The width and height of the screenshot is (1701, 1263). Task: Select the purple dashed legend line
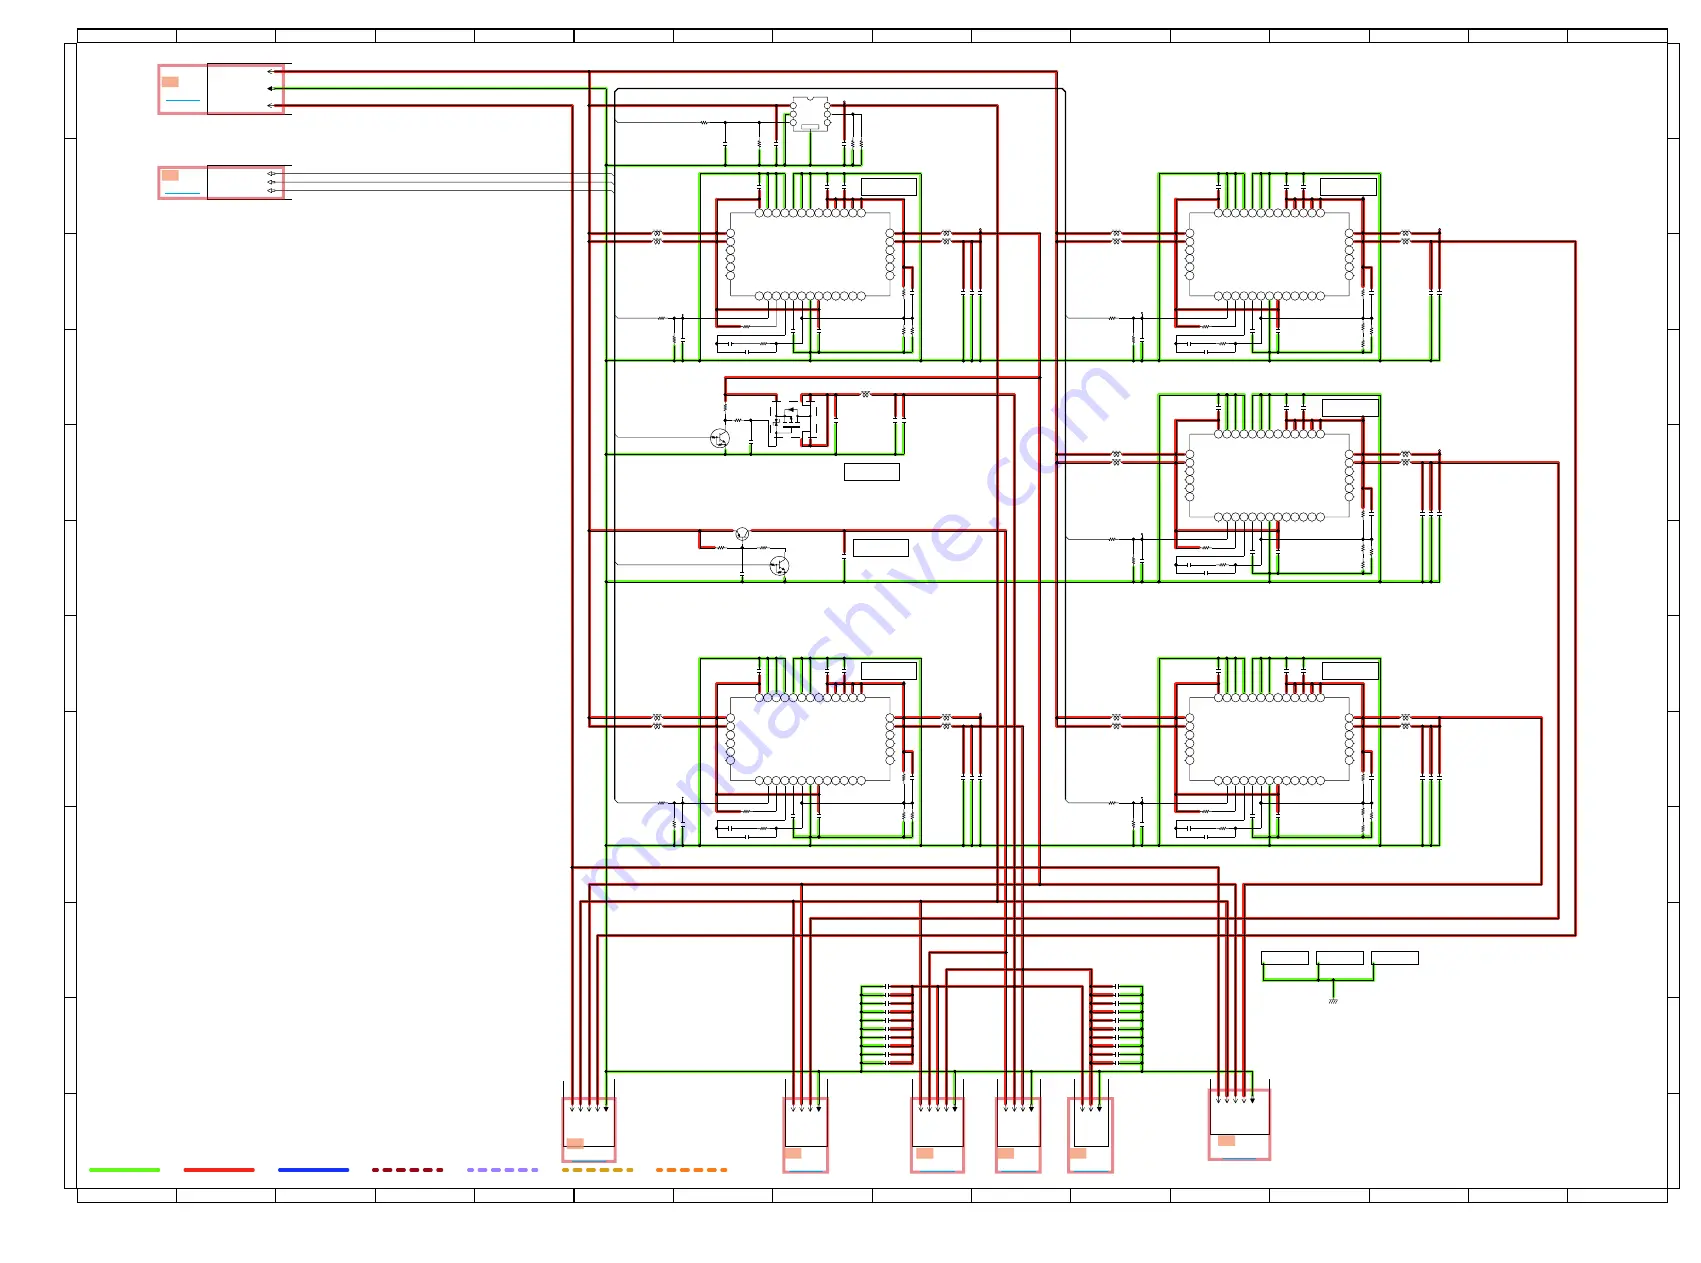click(x=502, y=1169)
